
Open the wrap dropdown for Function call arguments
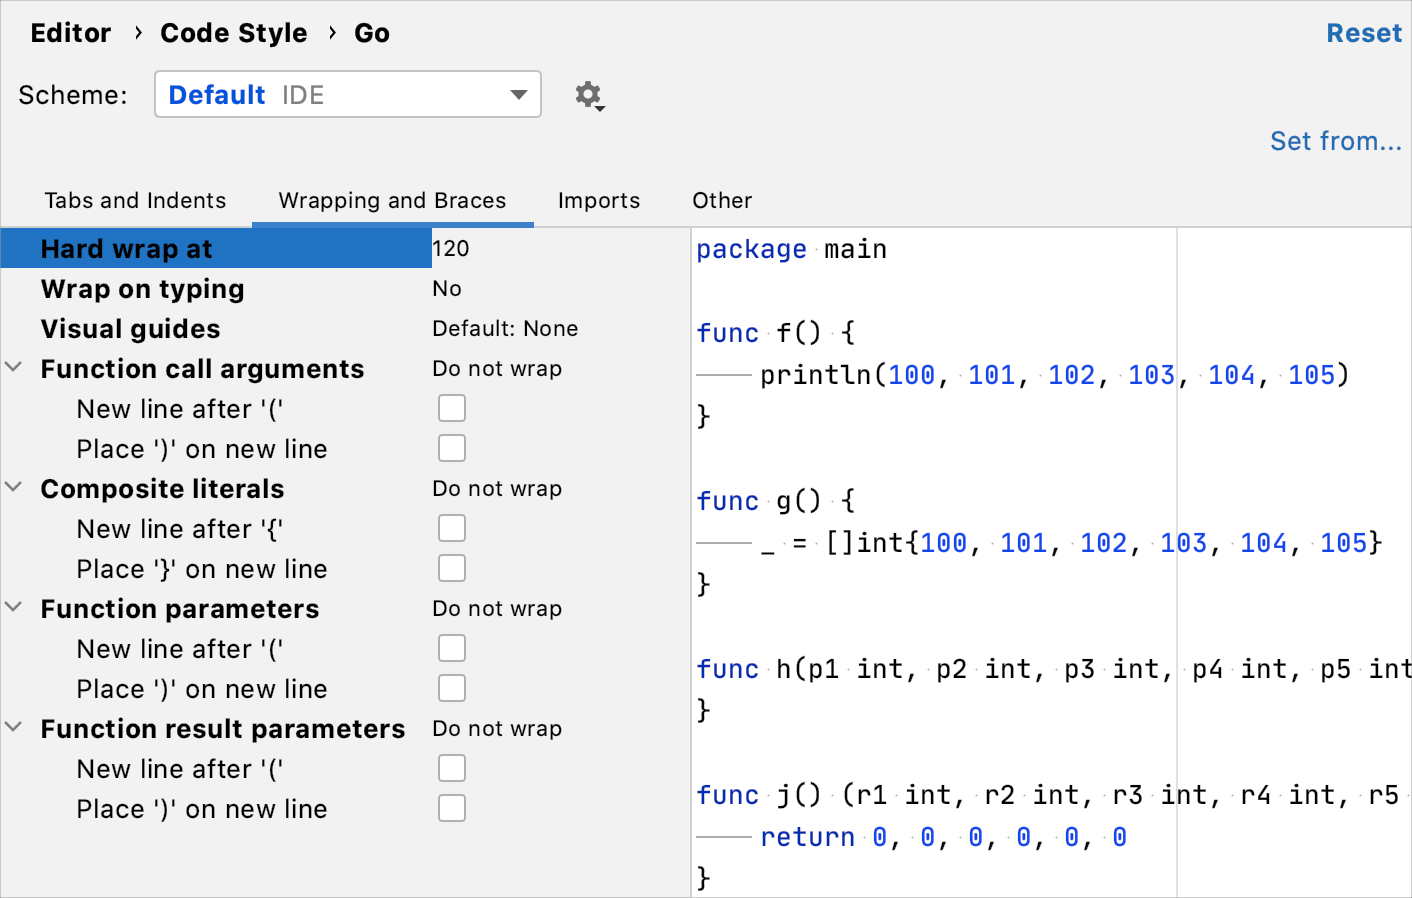497,368
